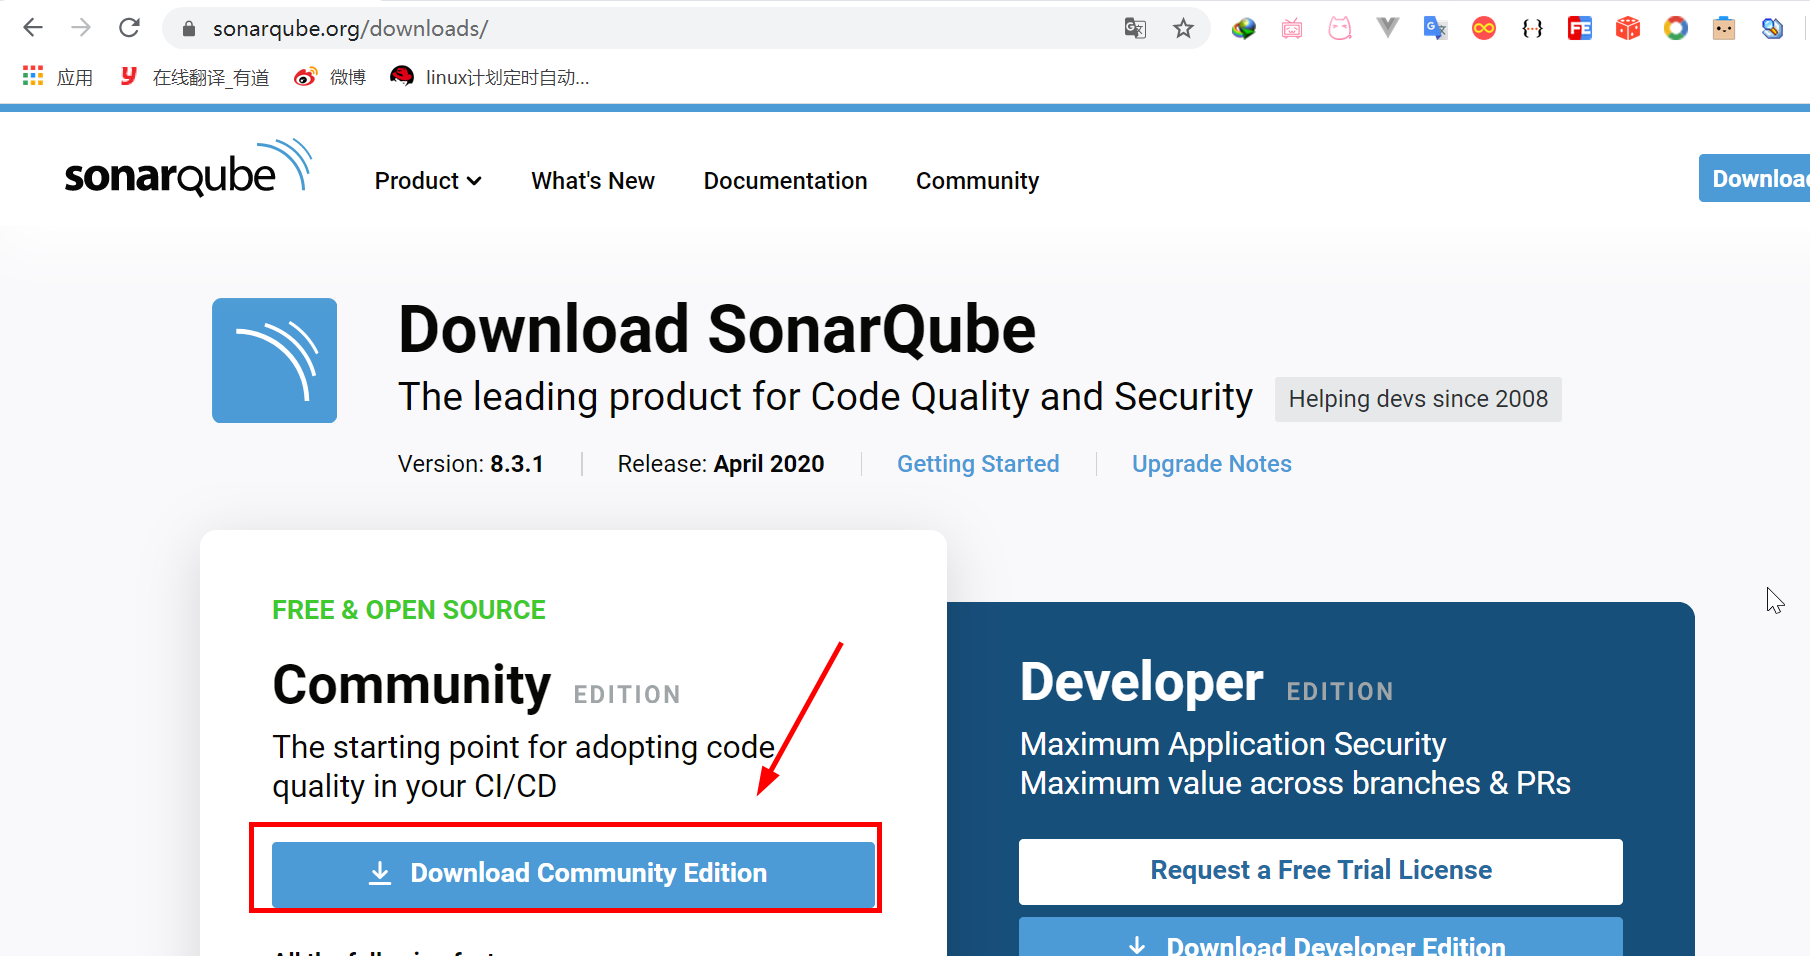Viewport: 1810px width, 956px height.
Task: Open the Google Translate extension icon
Action: (1436, 28)
